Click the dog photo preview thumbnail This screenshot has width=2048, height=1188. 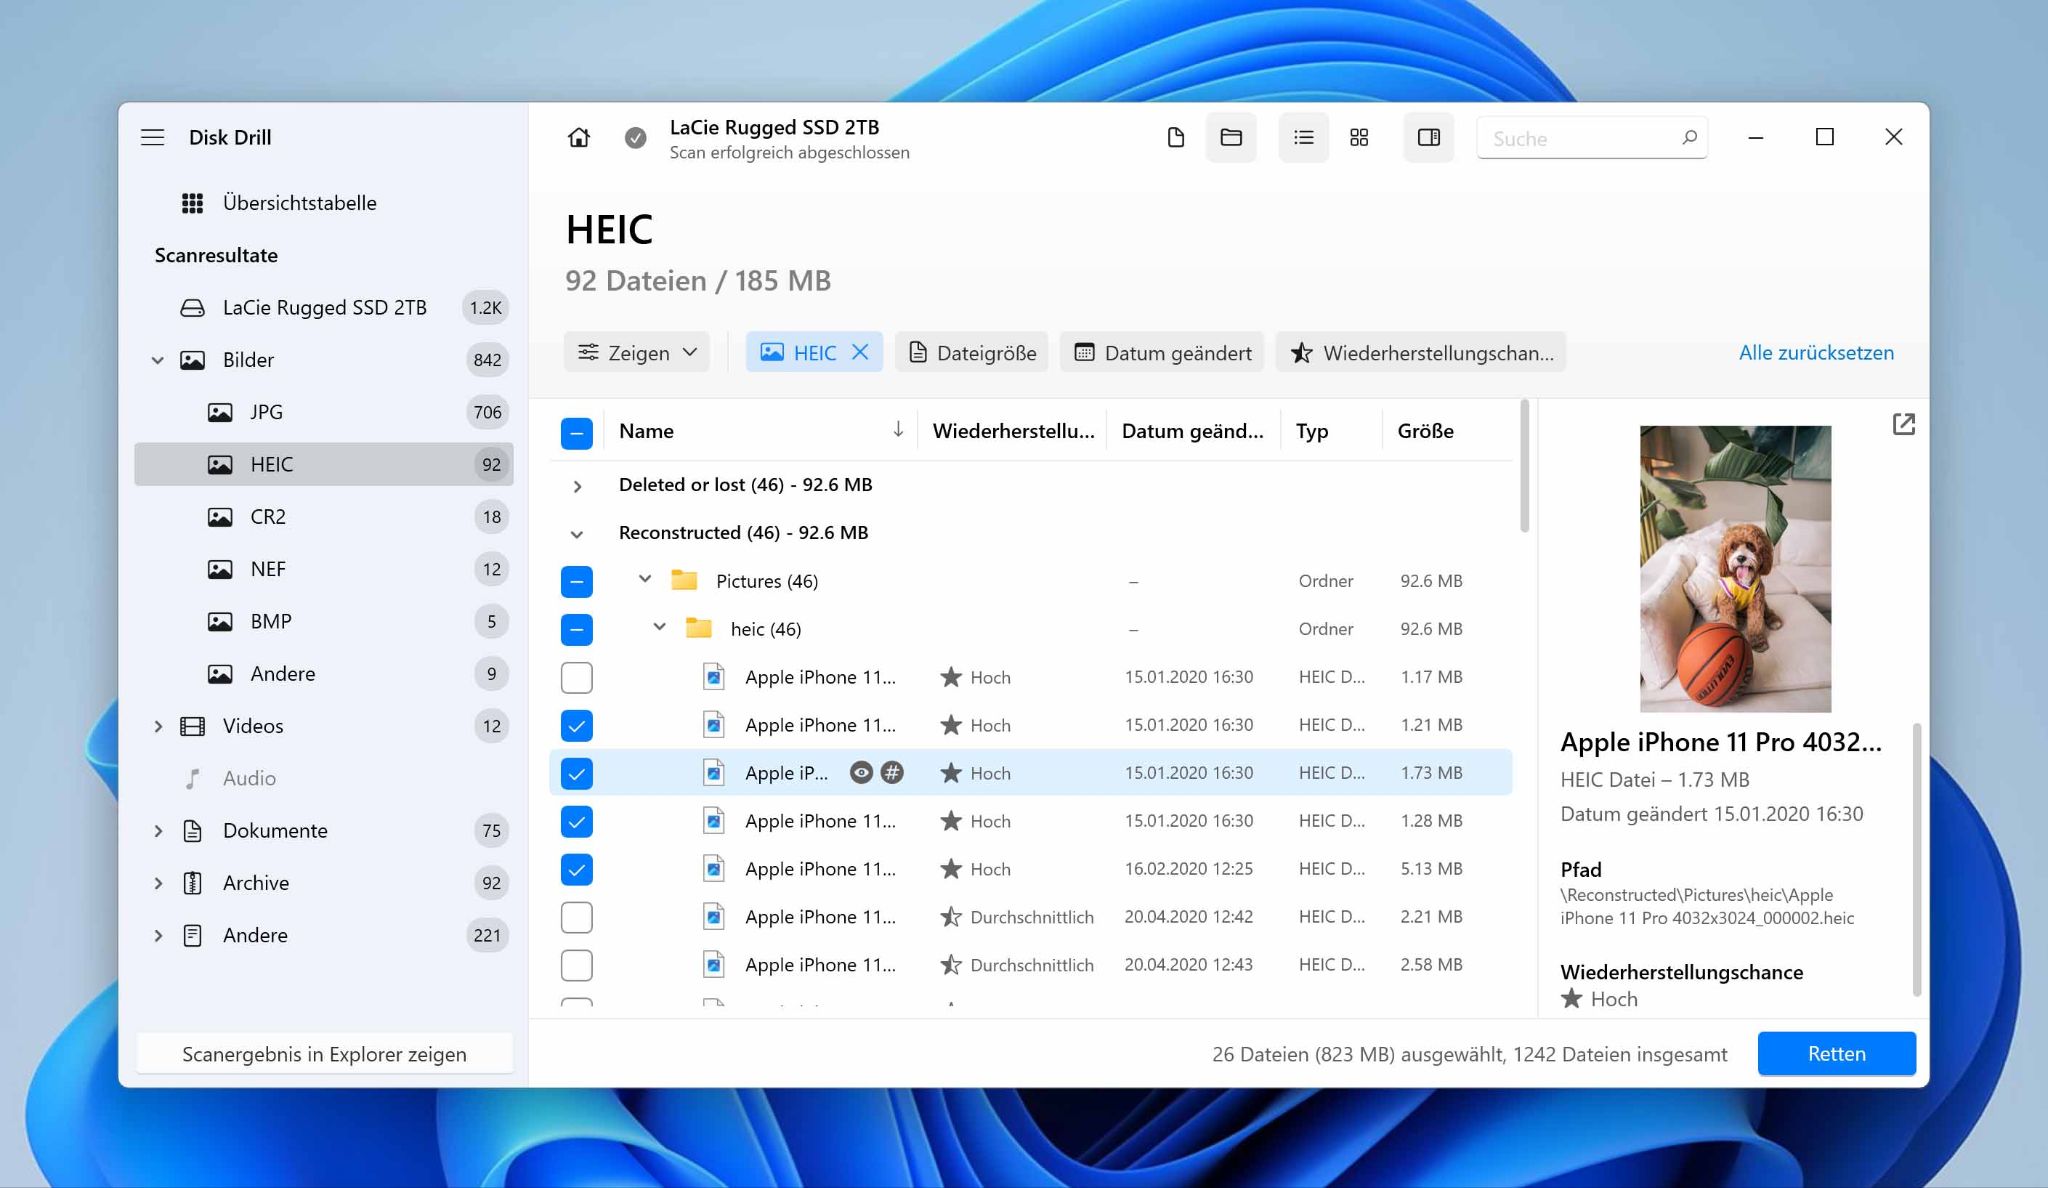[1735, 569]
